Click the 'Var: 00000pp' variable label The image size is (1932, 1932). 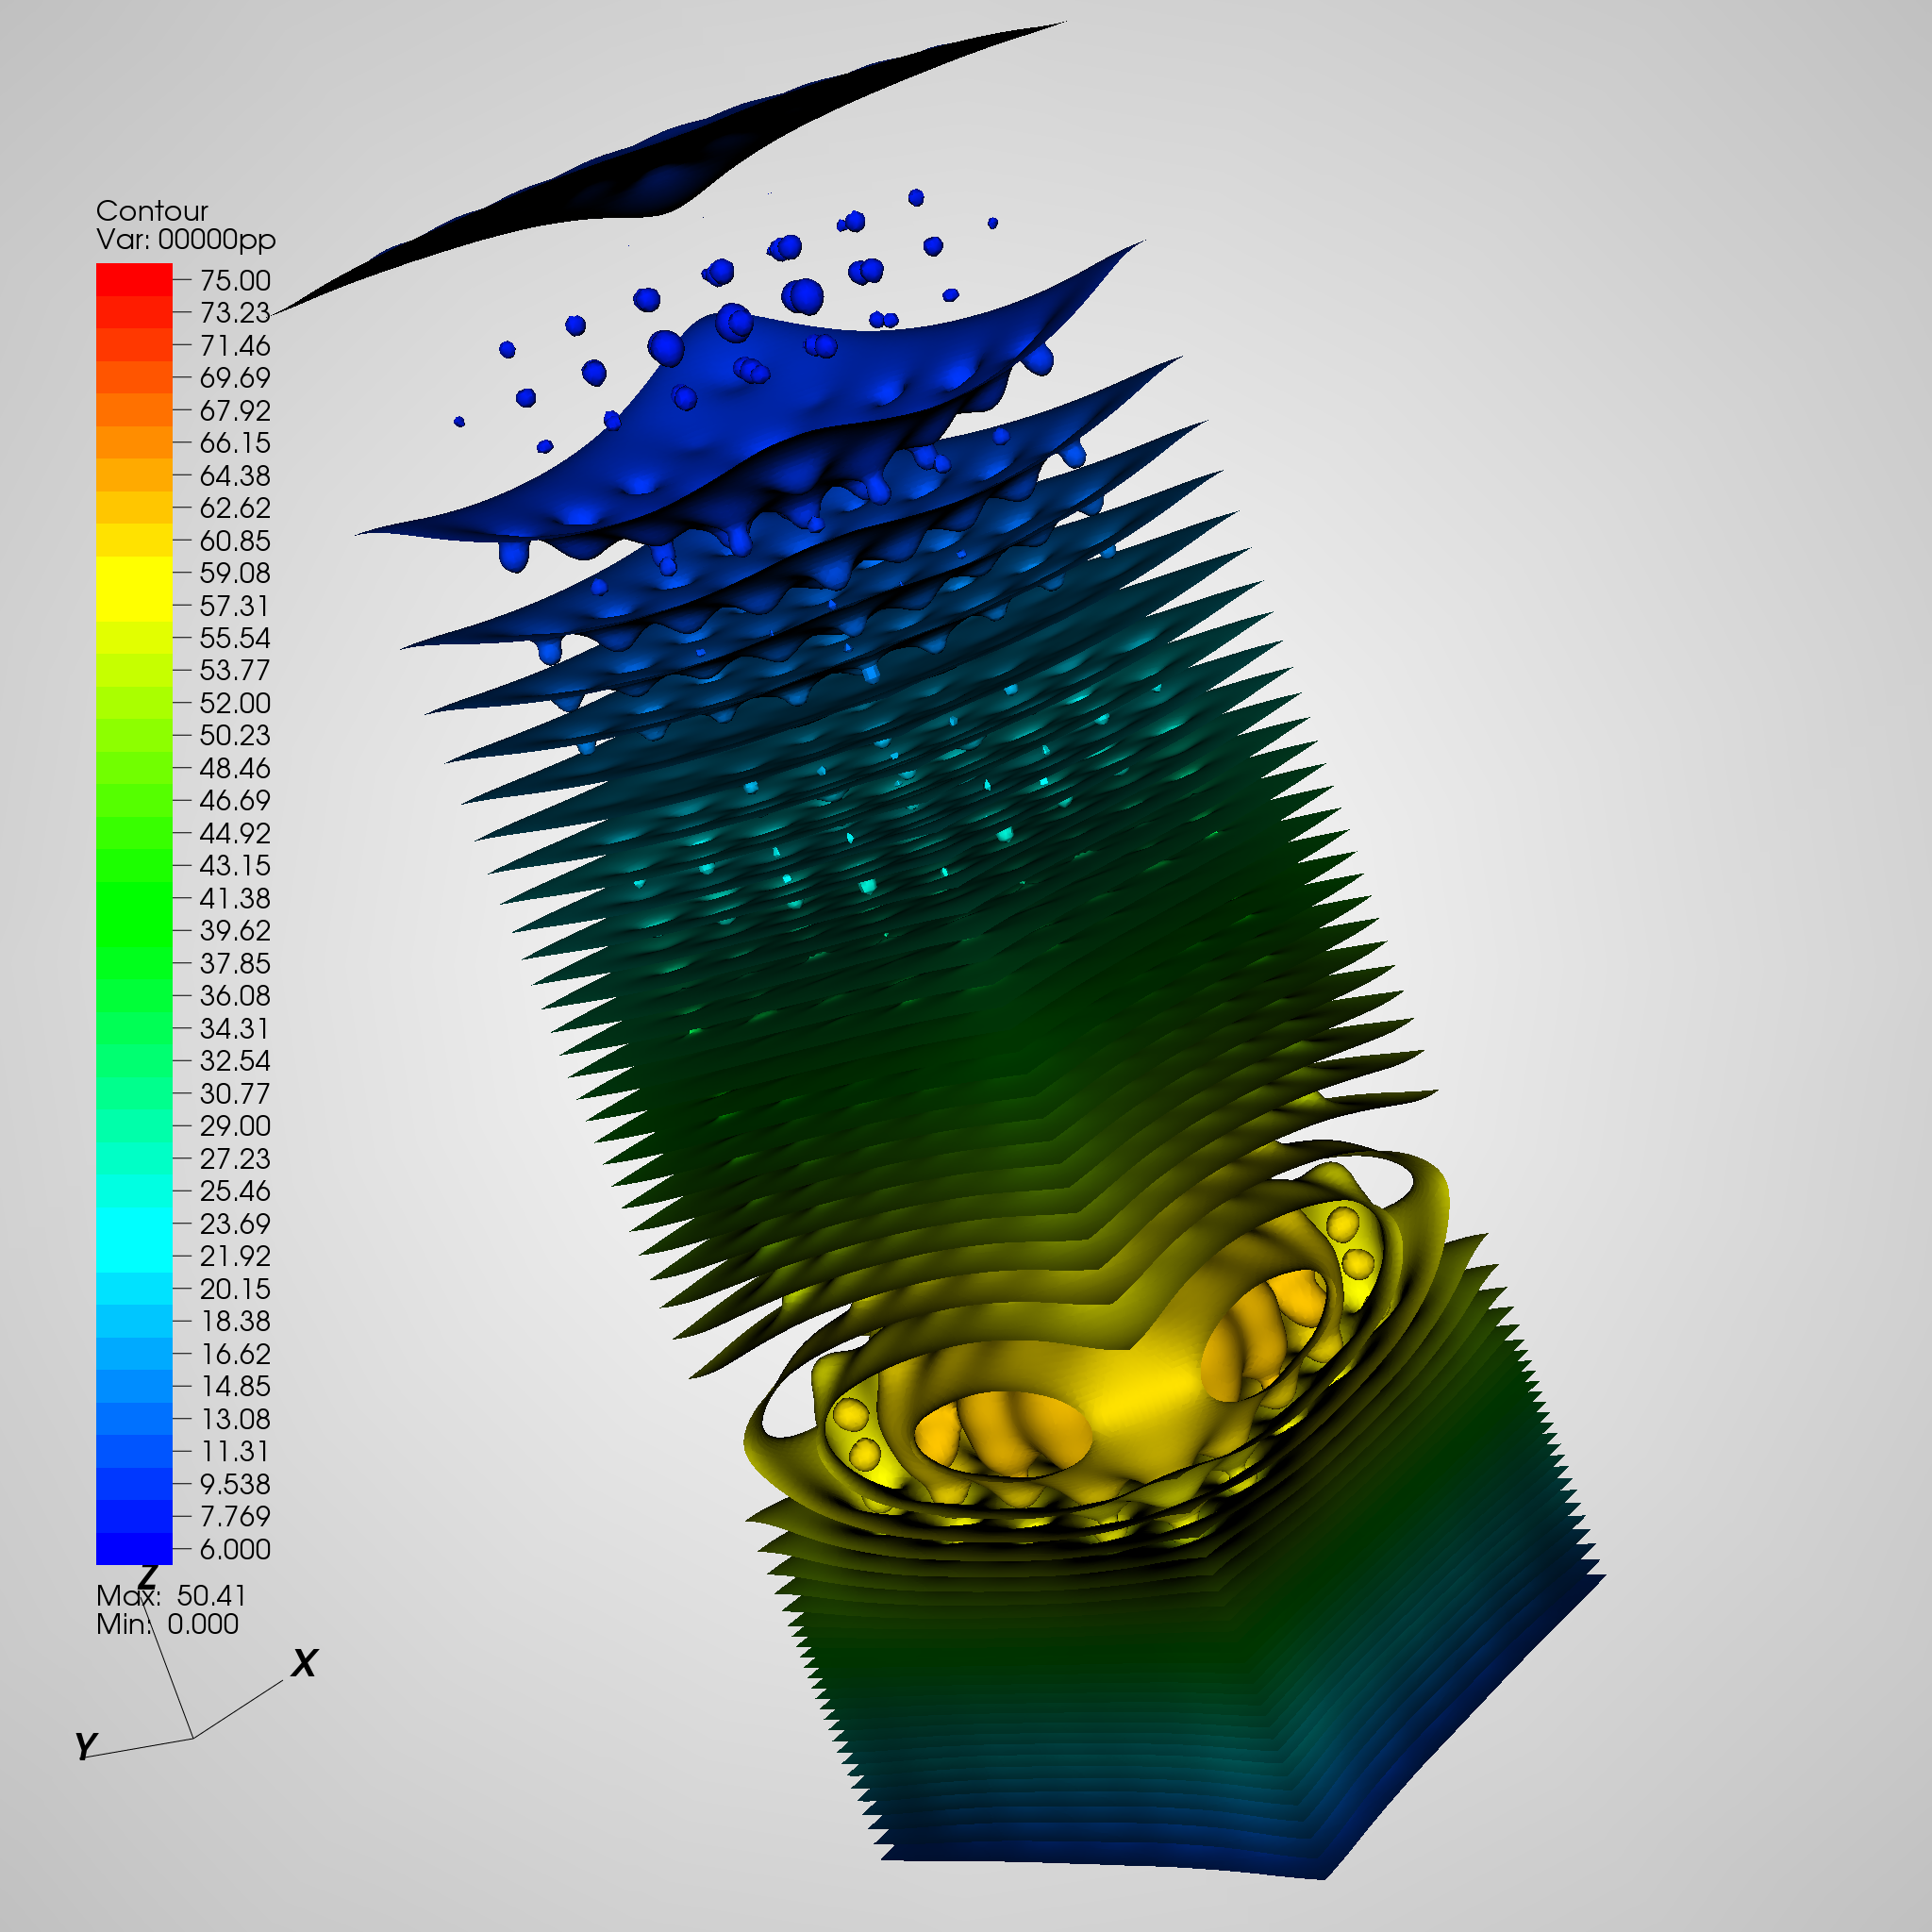tap(186, 240)
